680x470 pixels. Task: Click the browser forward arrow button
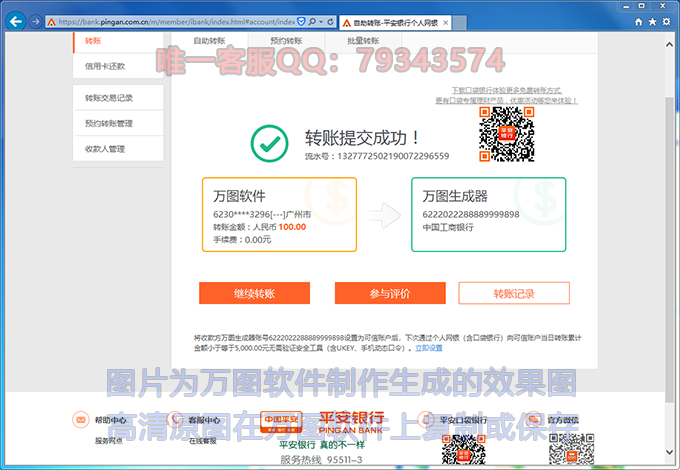(36, 21)
